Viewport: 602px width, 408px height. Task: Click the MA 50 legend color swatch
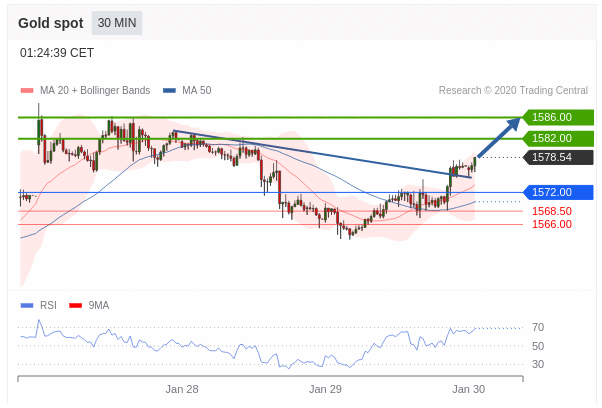click(x=169, y=91)
